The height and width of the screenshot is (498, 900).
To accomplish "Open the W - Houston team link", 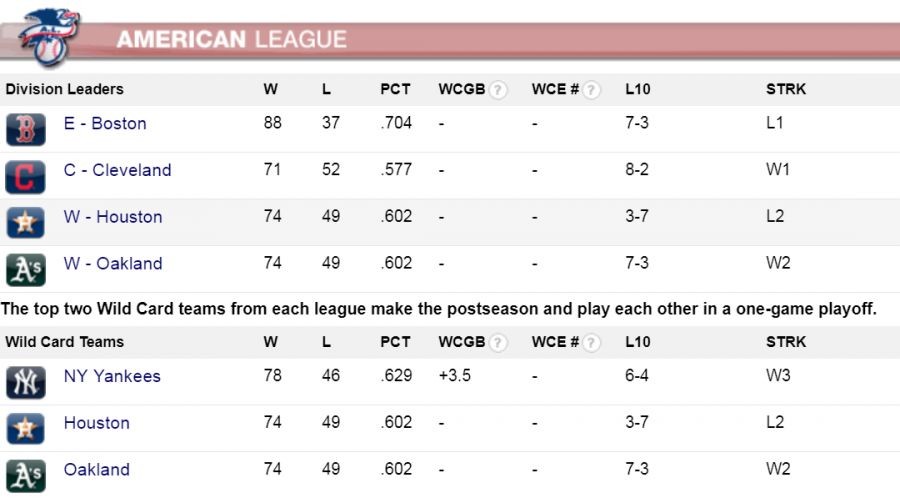I will [x=113, y=217].
